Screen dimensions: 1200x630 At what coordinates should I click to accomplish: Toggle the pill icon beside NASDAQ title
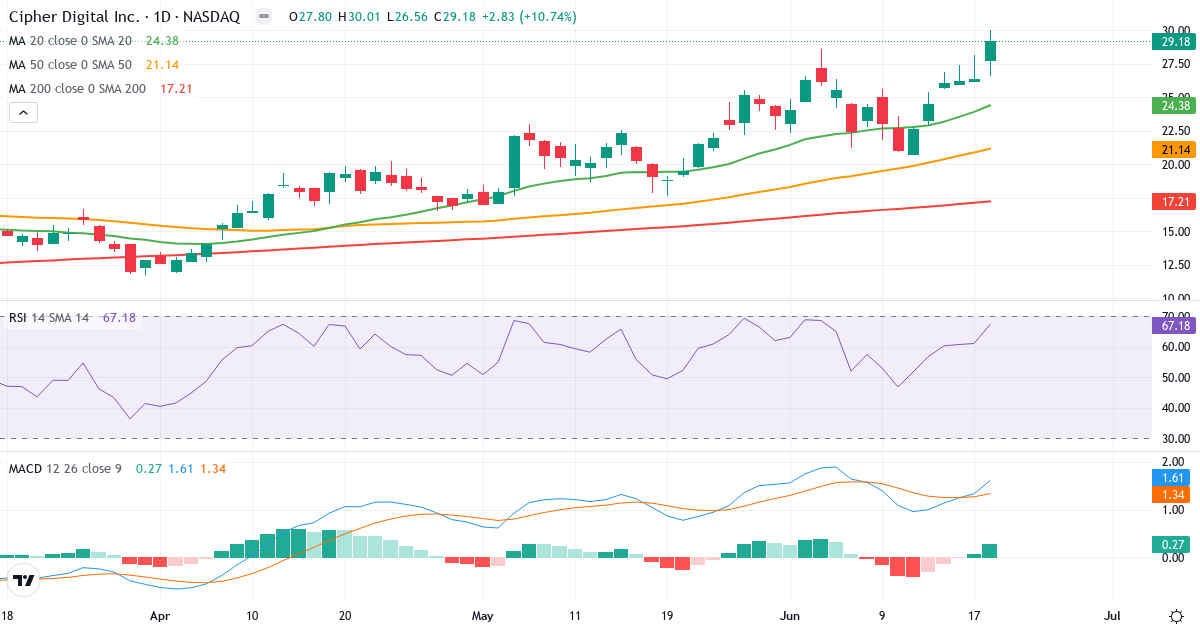tap(263, 17)
